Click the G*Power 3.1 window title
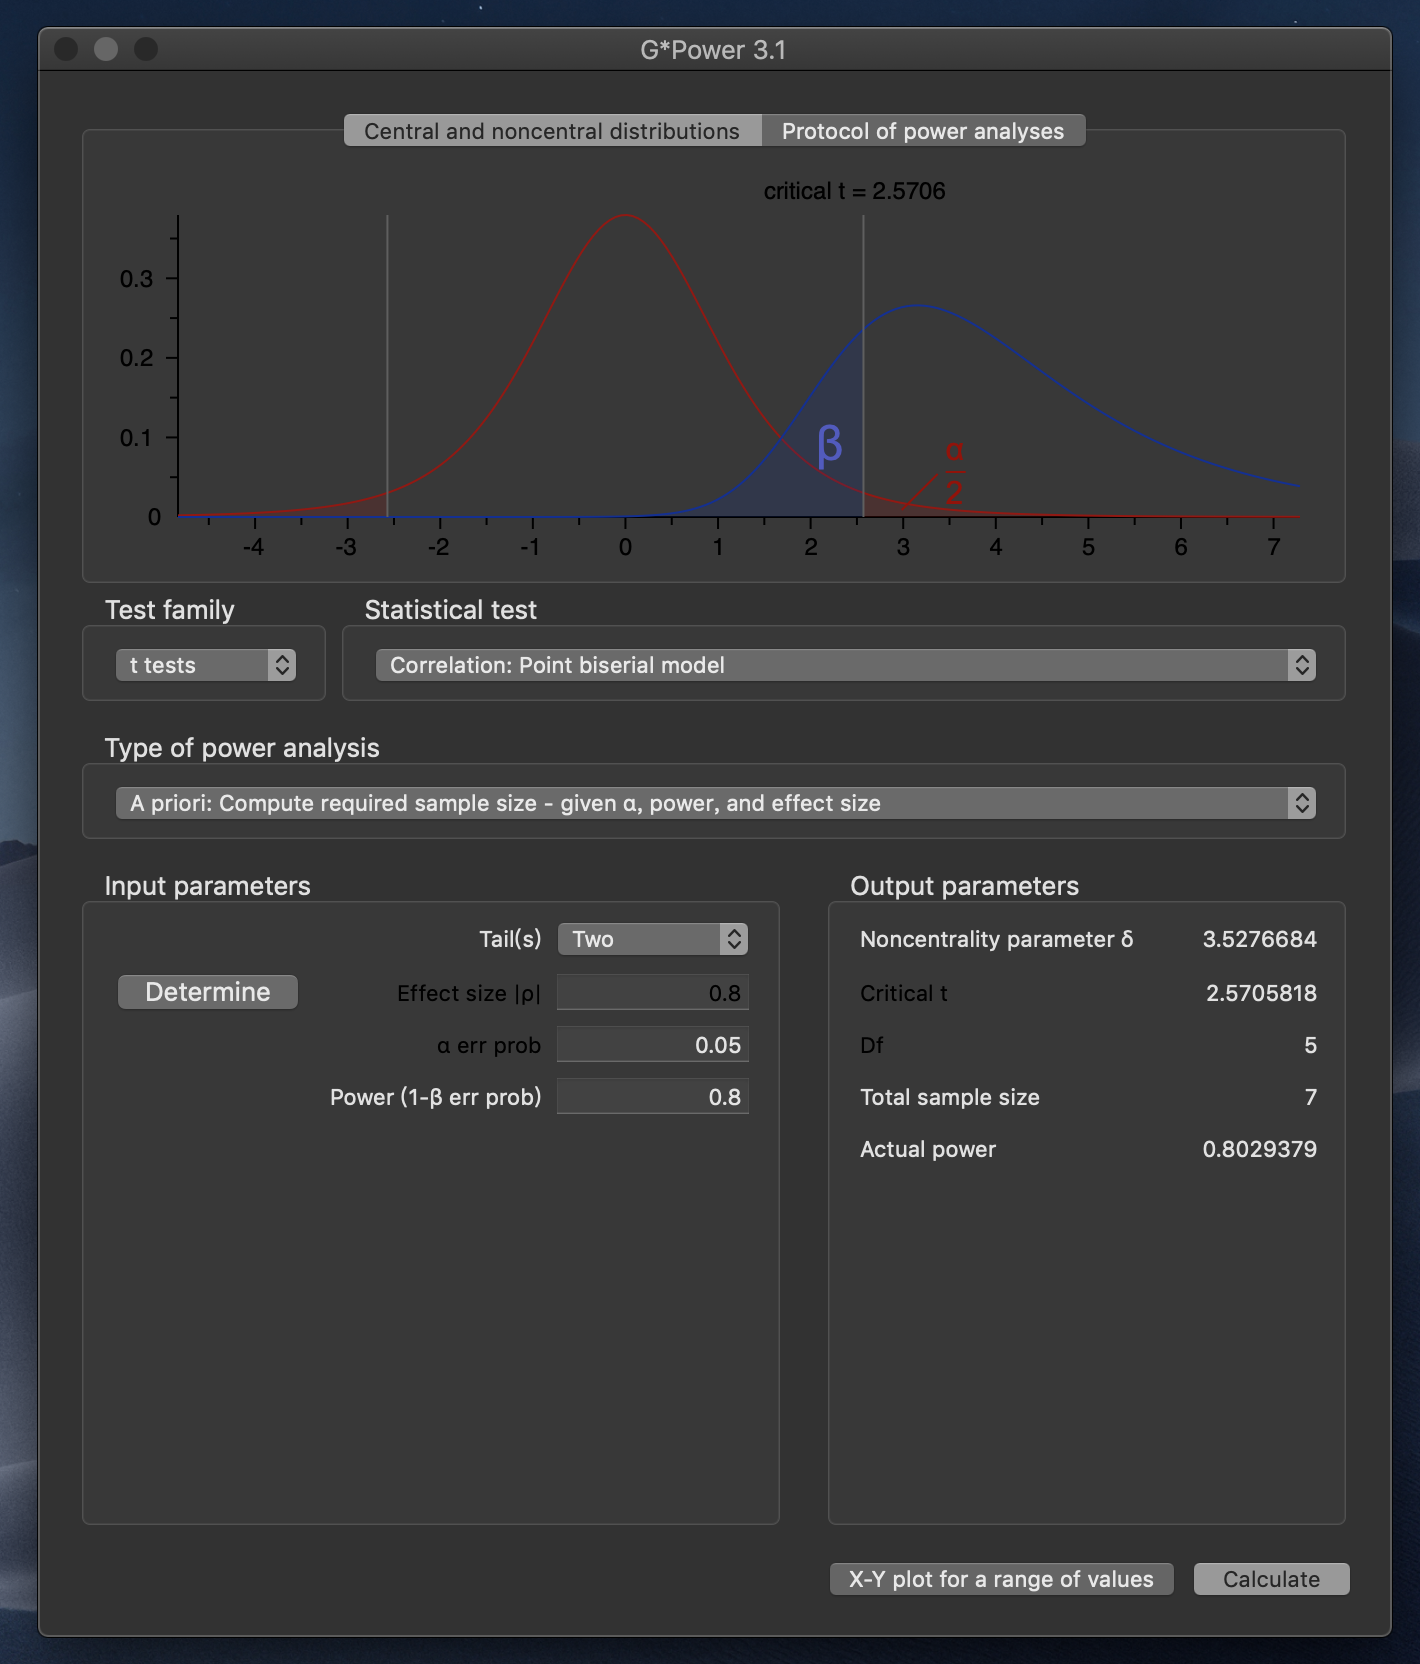This screenshot has height=1664, width=1420. (713, 50)
